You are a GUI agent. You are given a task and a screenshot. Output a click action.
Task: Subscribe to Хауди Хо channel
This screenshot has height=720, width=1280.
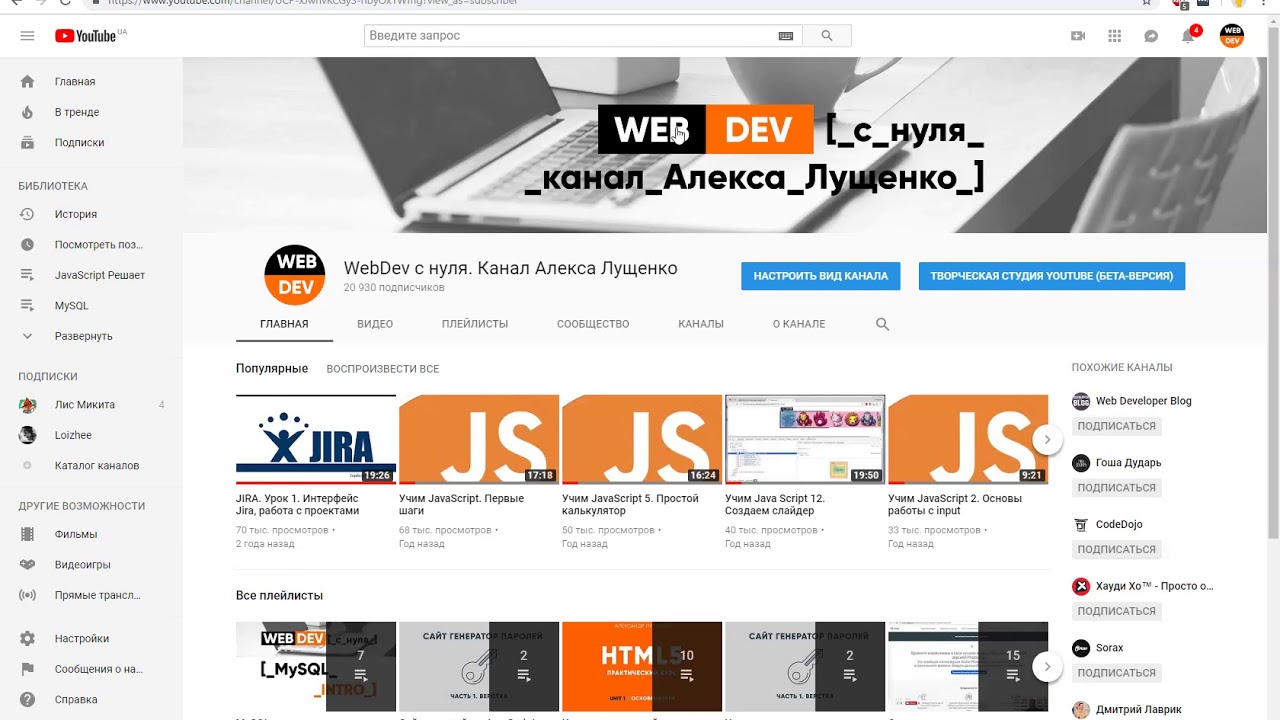pos(1116,611)
